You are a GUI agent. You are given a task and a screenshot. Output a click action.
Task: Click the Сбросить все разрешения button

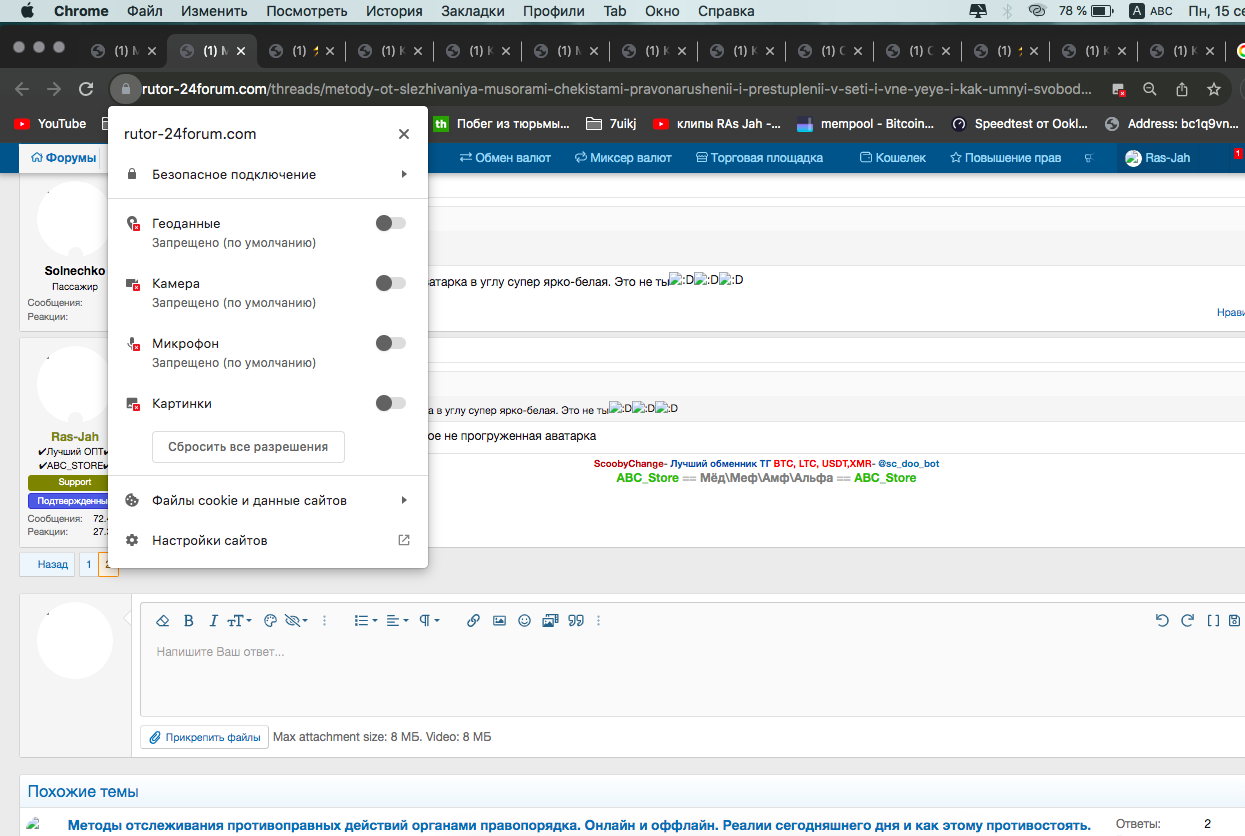[x=248, y=447]
